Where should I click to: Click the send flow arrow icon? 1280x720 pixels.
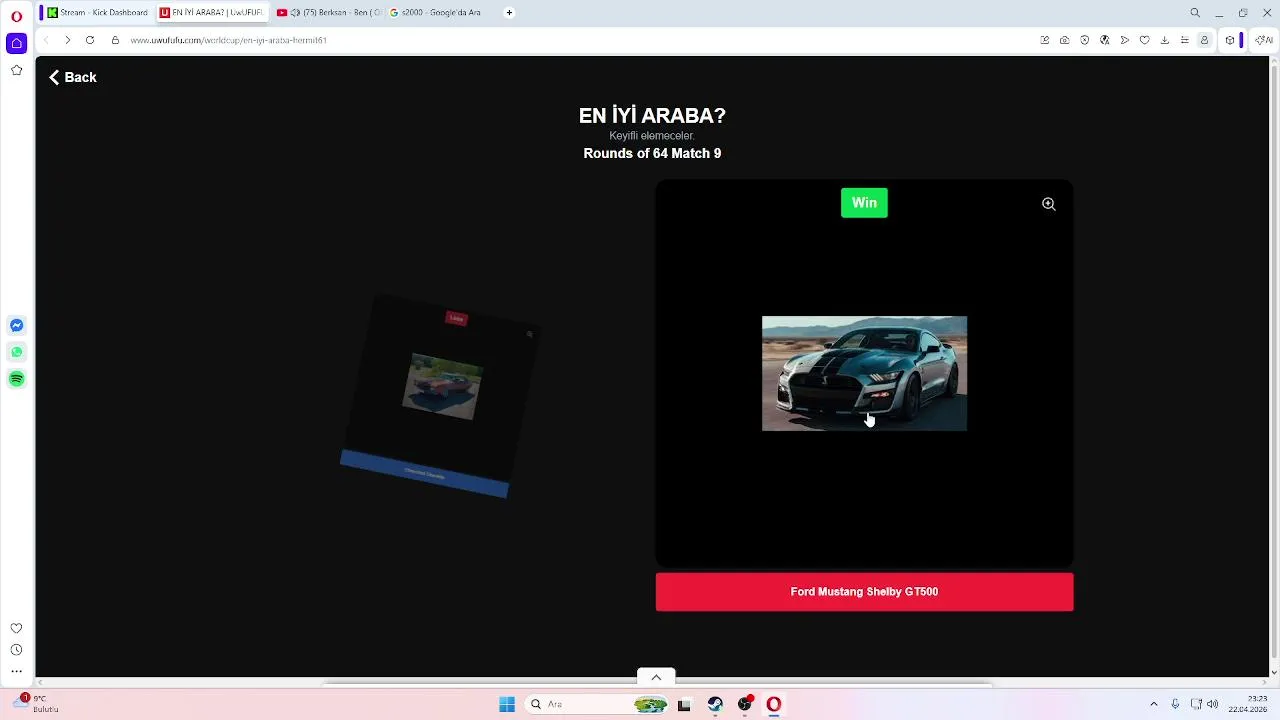[x=1125, y=40]
